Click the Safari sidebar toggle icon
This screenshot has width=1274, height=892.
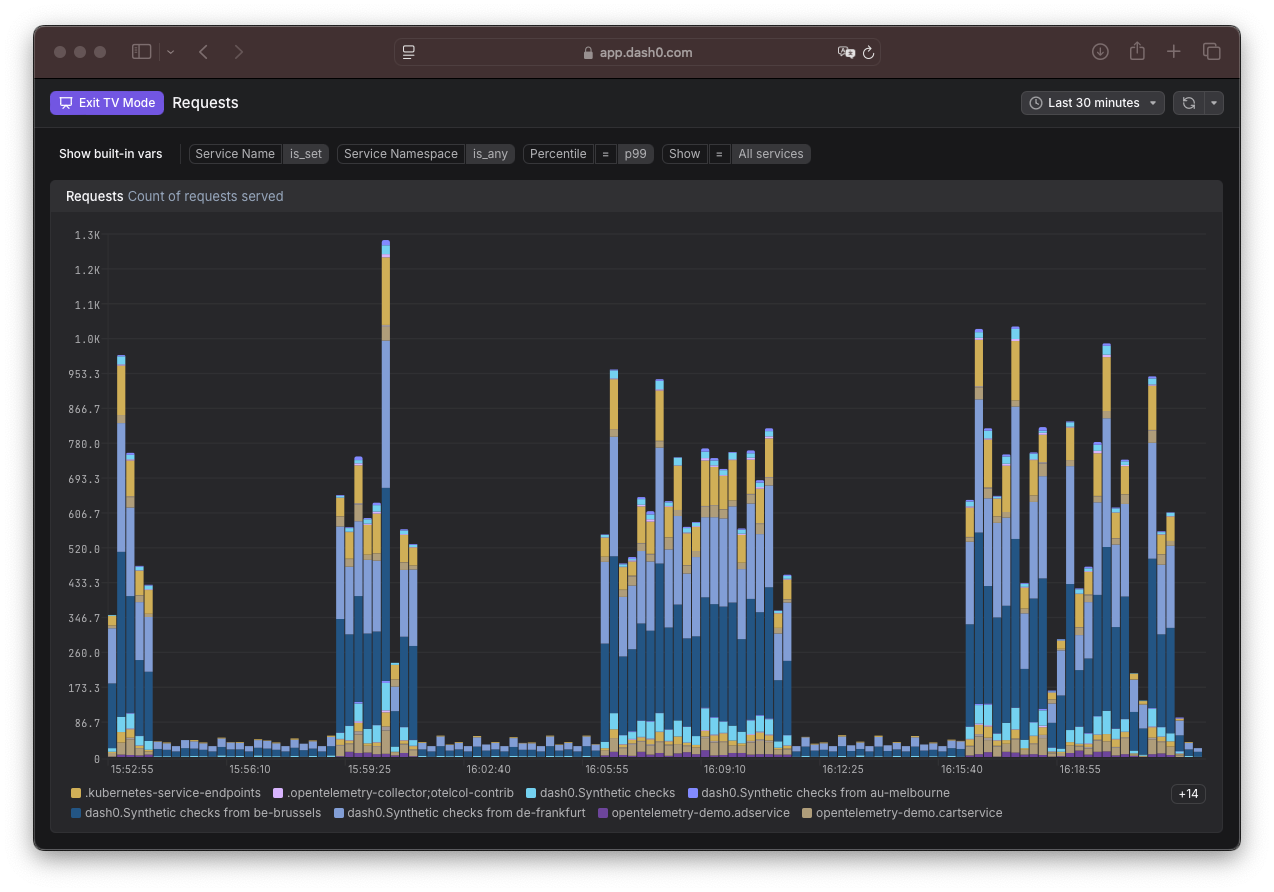tap(142, 52)
